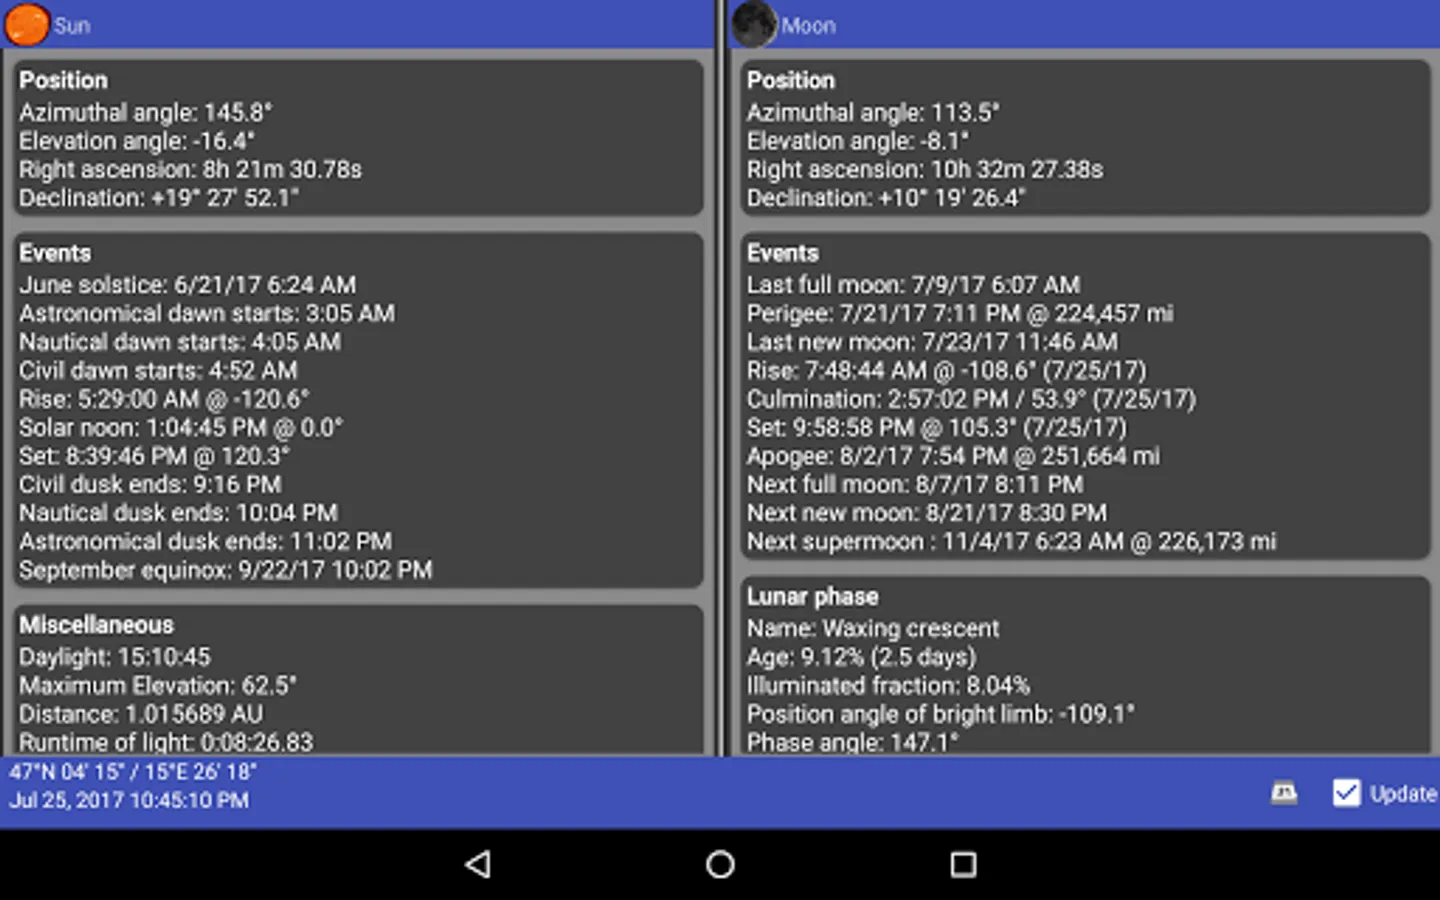This screenshot has width=1440, height=900.
Task: Tap Nautical dusk ends: 10:04 PM
Action: [x=178, y=513]
